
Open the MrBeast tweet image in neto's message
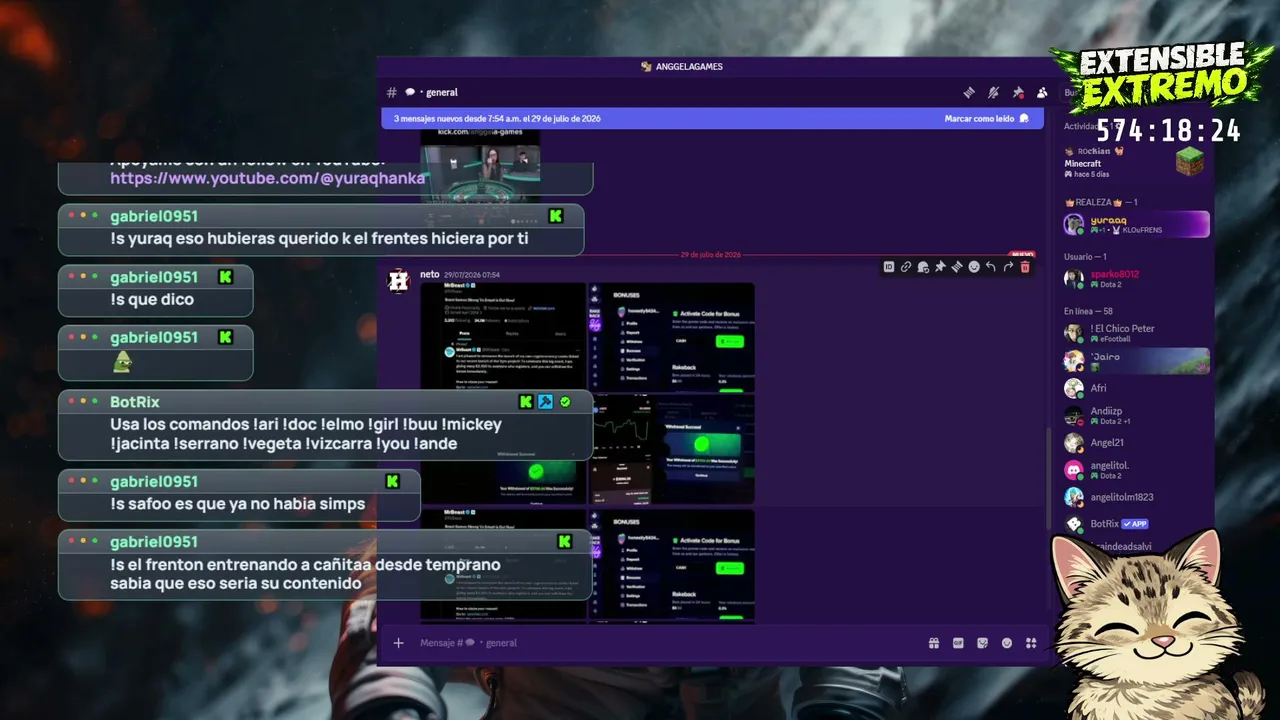tap(503, 337)
